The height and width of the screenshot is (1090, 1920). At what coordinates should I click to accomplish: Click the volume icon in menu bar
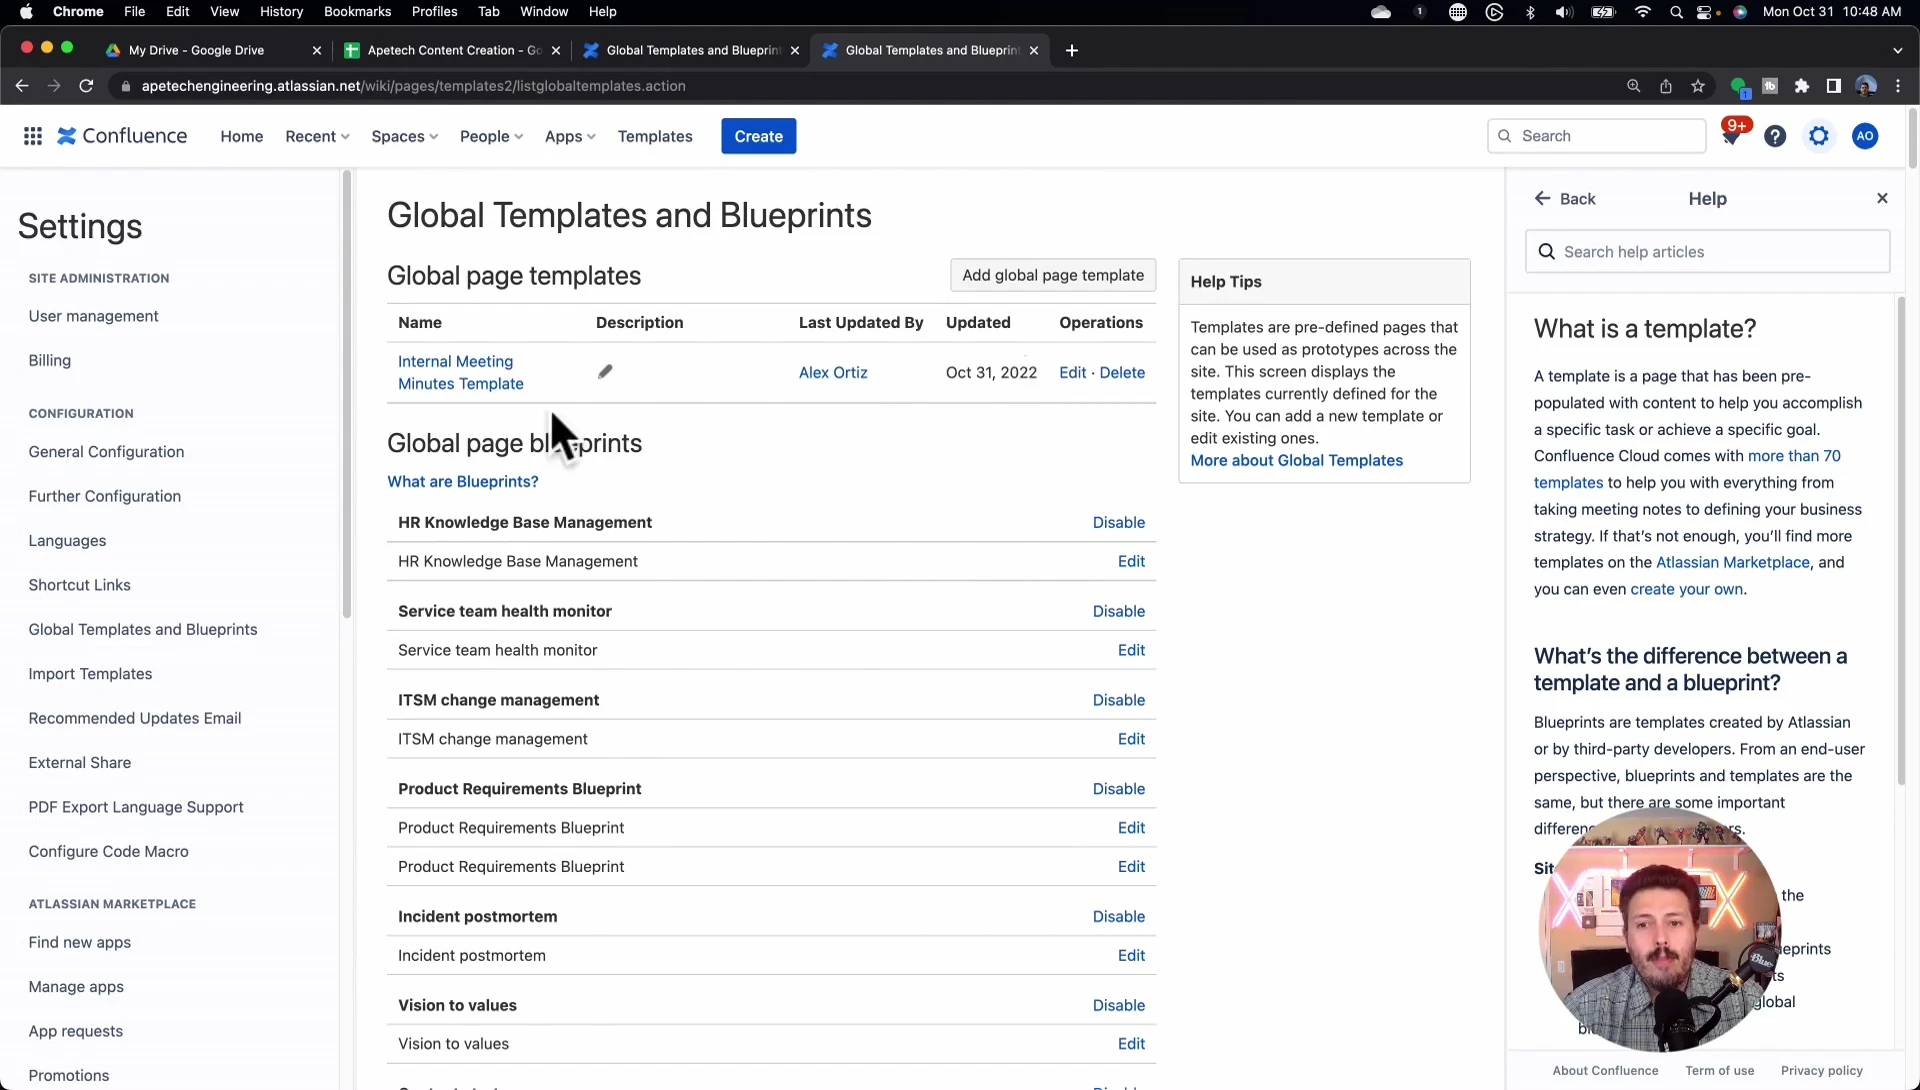point(1564,12)
